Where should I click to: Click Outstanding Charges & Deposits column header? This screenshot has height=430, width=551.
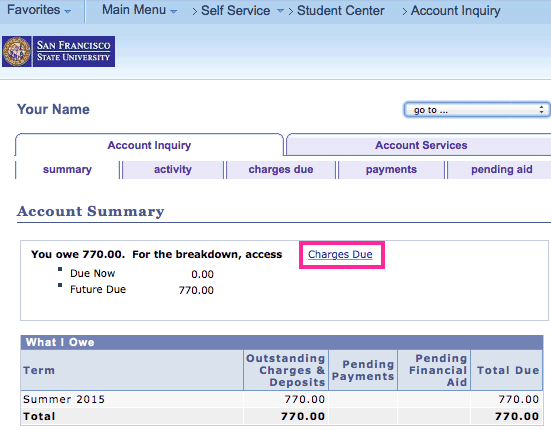pos(286,370)
